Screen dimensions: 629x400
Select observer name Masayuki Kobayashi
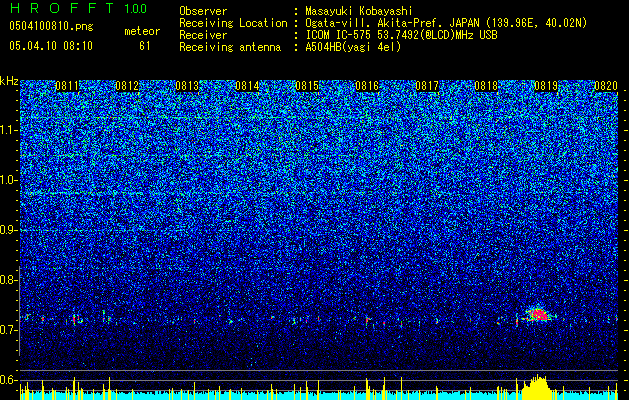point(359,11)
